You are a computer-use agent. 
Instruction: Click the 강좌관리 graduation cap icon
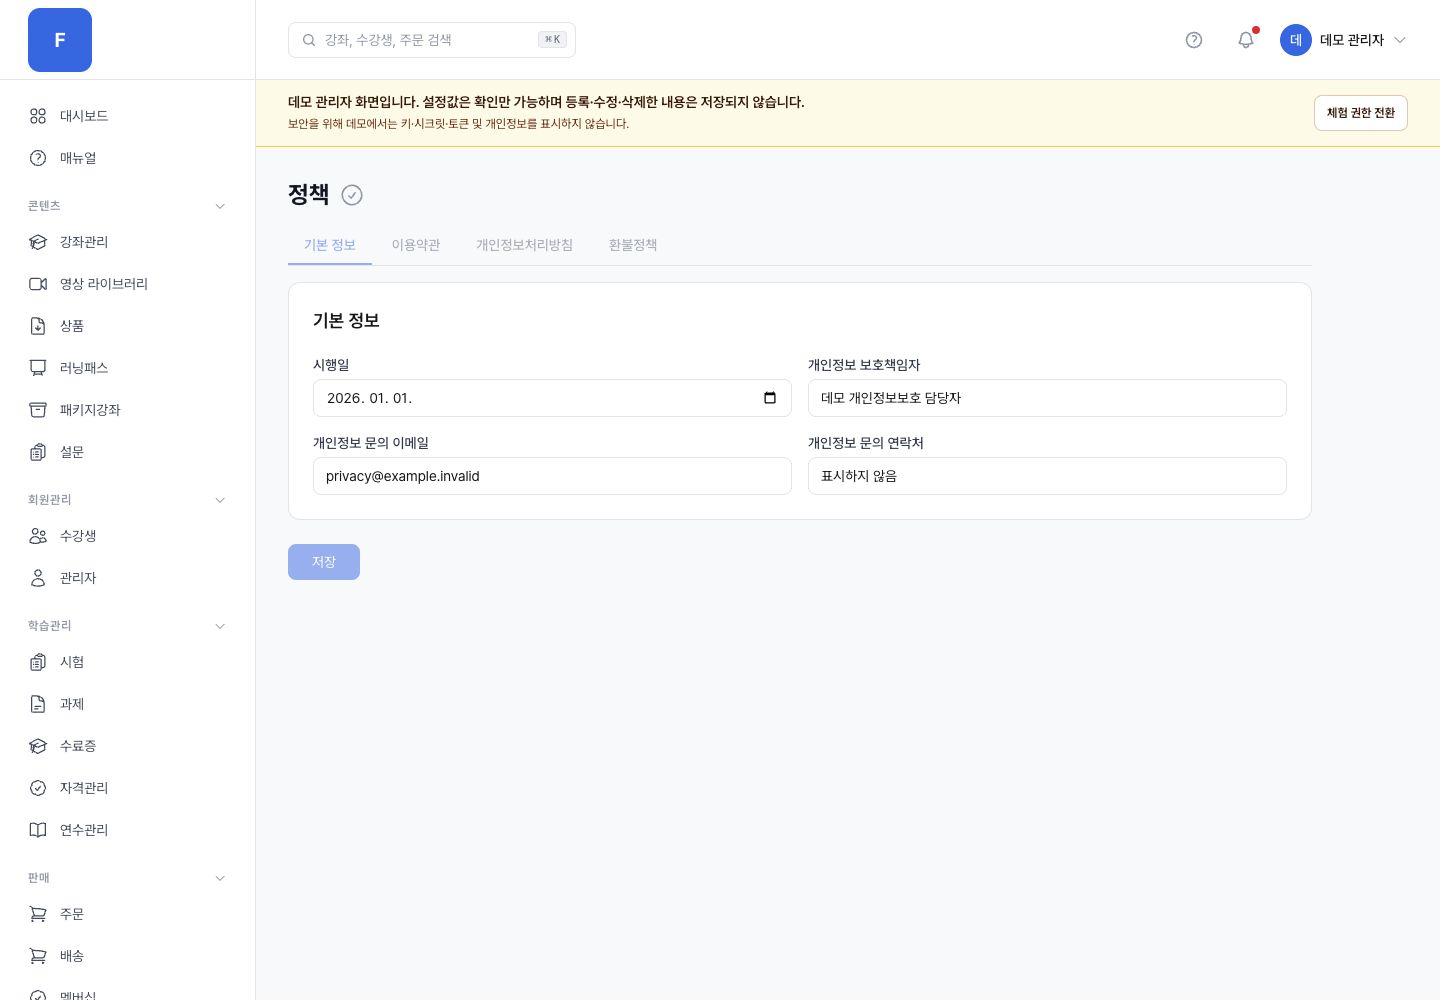click(x=38, y=242)
